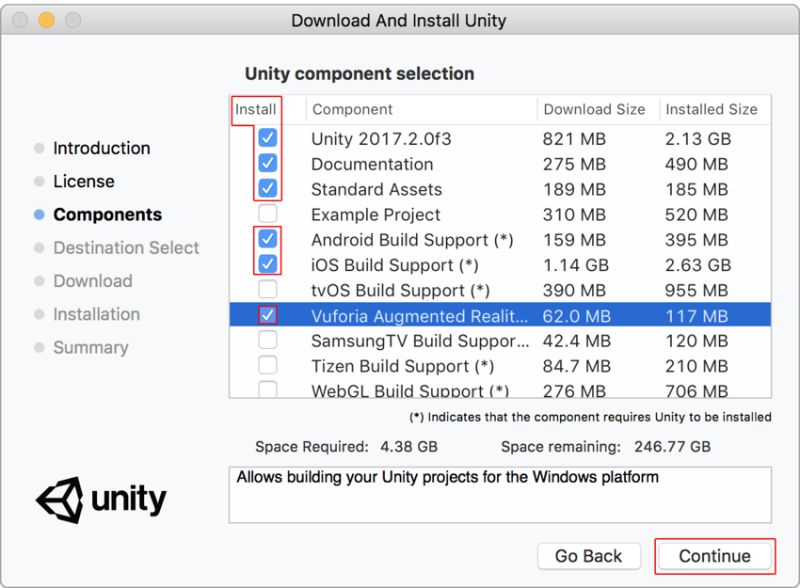Uncheck Unity 2017.2.0f3 install checkbox
800x588 pixels.
click(267, 138)
